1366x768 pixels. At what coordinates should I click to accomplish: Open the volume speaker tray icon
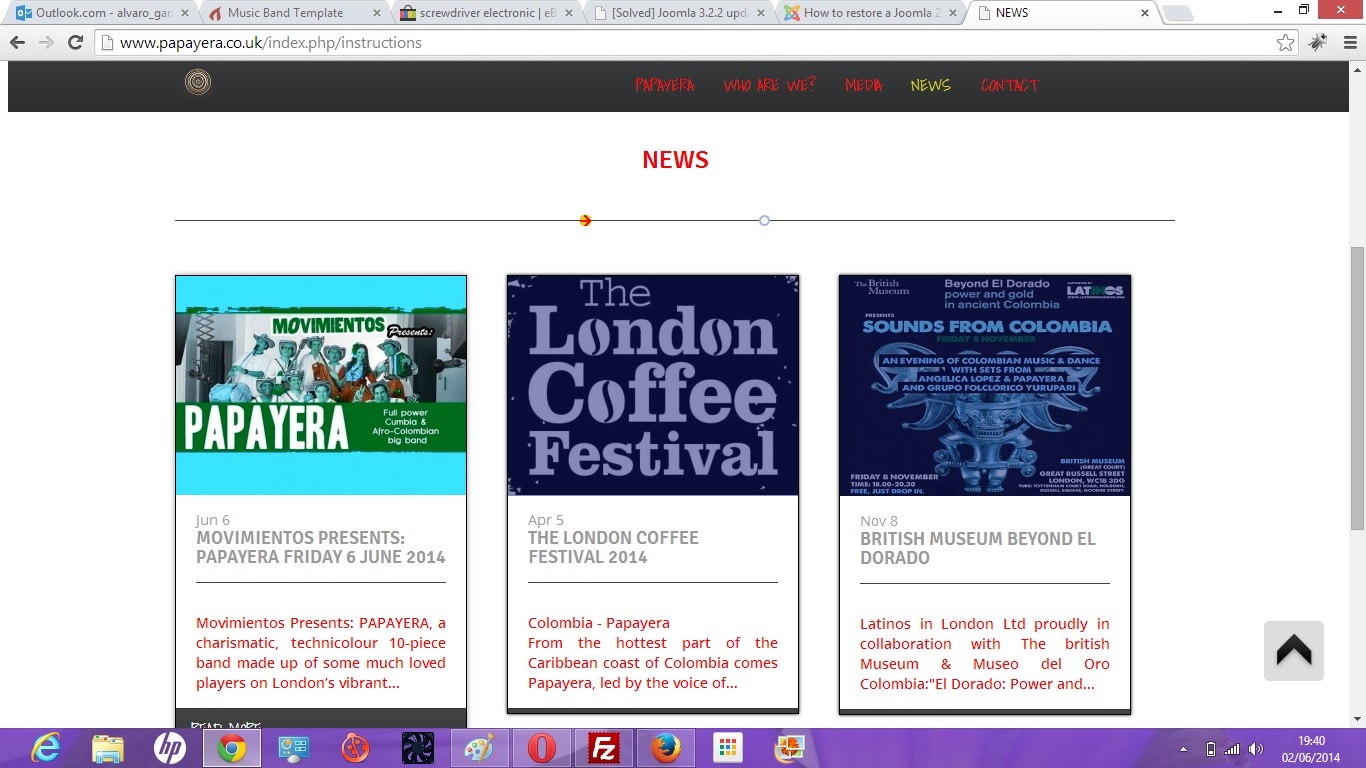point(1256,749)
